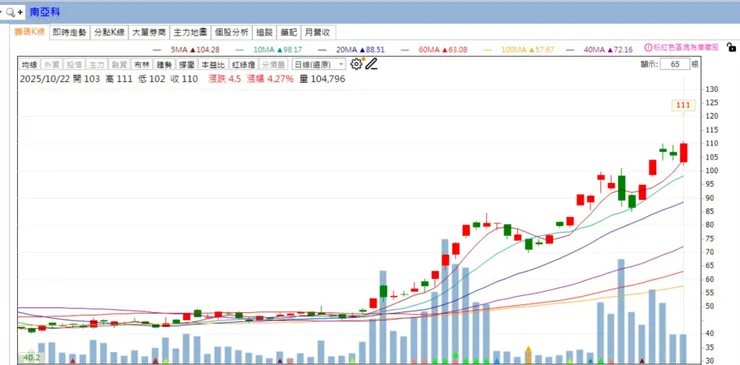Enable the 主力 overlay button

[x=96, y=65]
